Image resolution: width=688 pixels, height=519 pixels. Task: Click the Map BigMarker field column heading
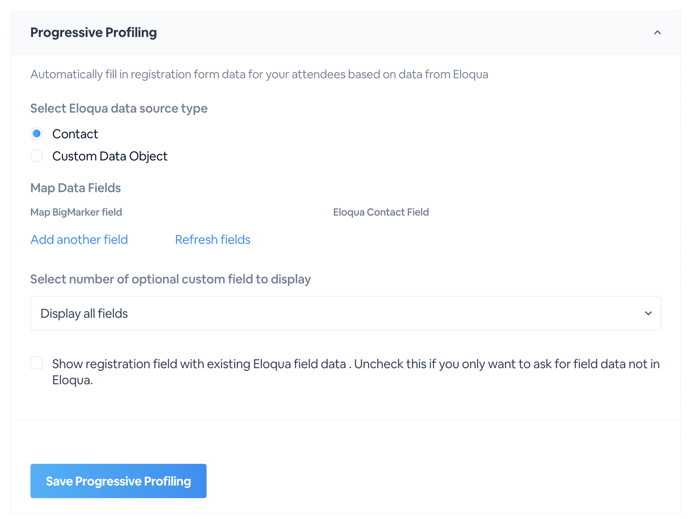(76, 212)
